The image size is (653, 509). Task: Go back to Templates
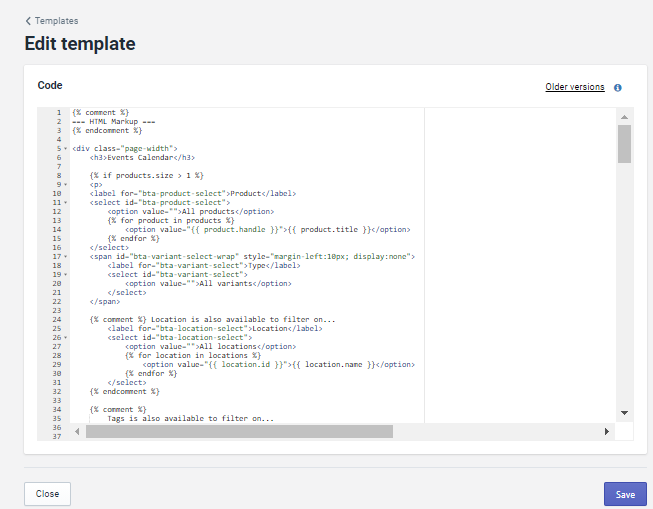pos(51,20)
